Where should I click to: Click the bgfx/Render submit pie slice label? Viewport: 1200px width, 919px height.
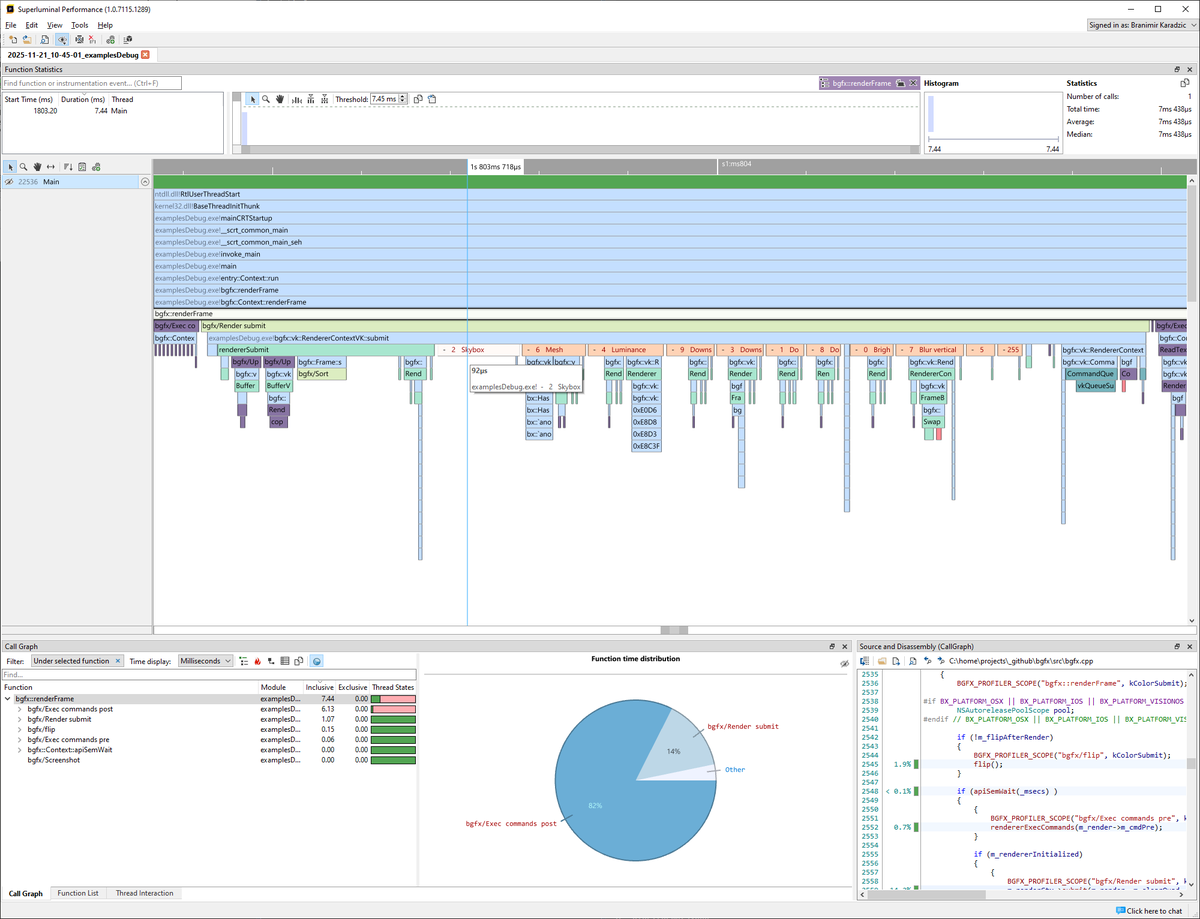pos(742,726)
